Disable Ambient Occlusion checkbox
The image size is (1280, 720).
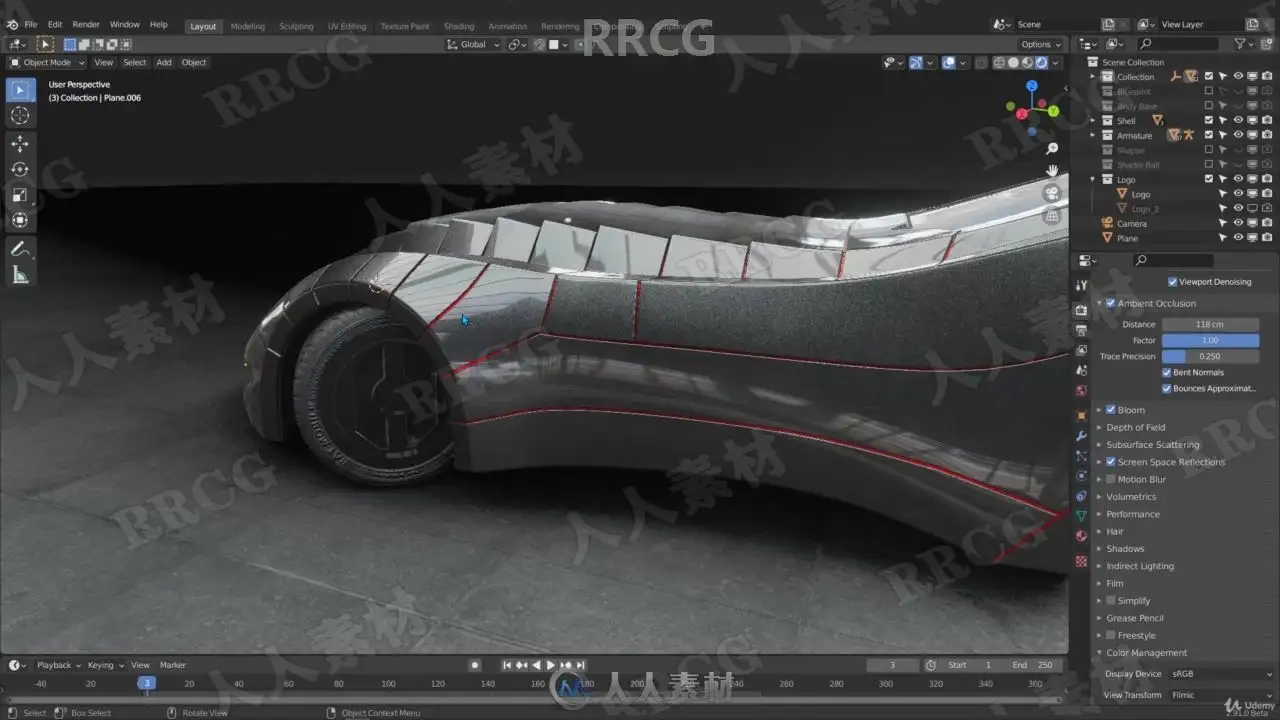(x=1110, y=303)
